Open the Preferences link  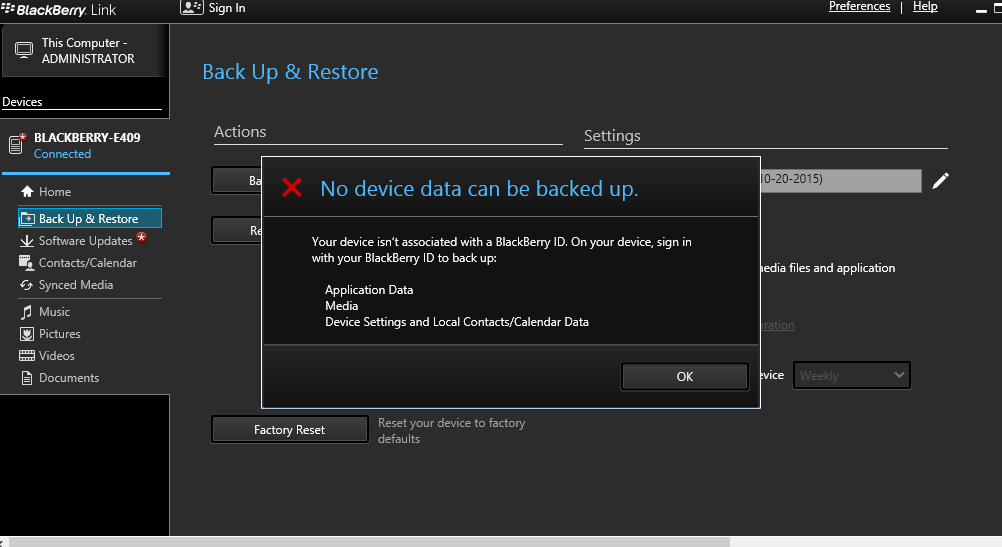[859, 6]
